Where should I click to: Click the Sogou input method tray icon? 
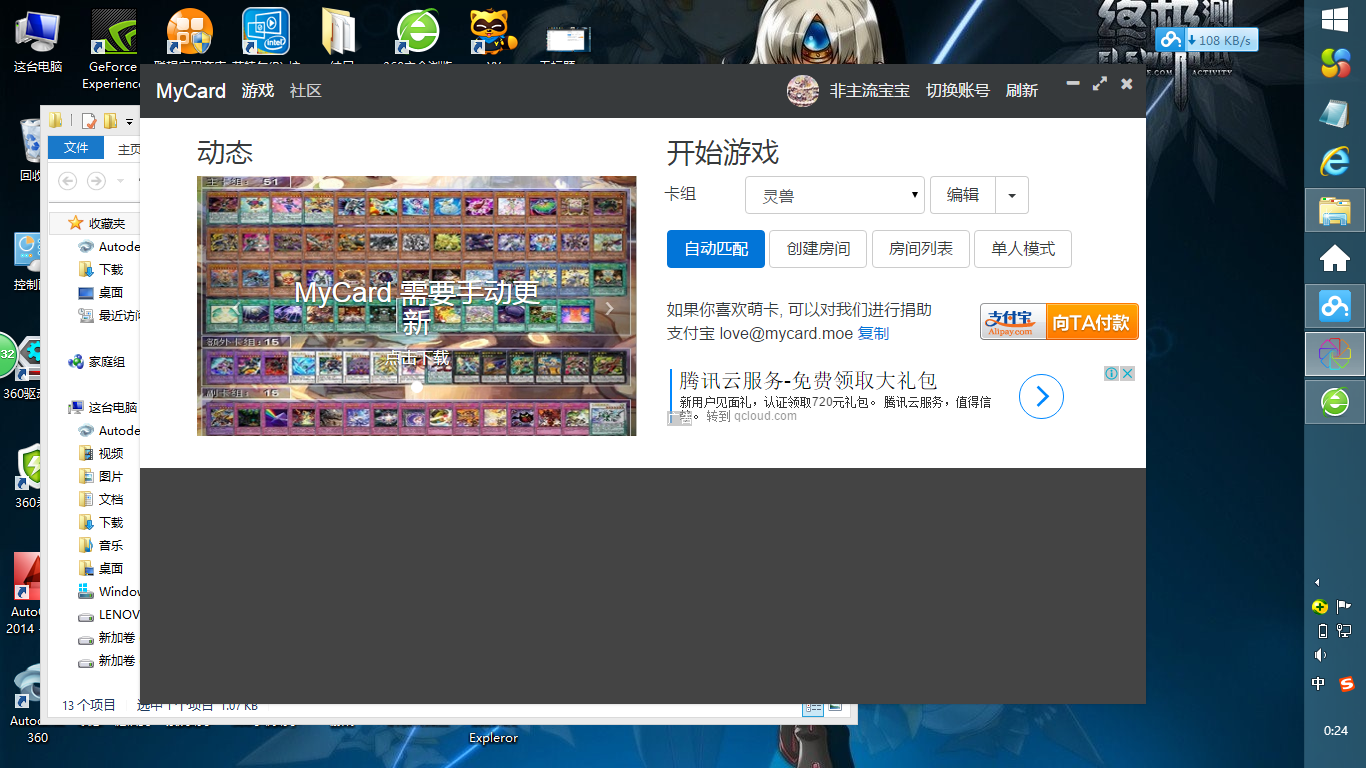(x=1346, y=684)
